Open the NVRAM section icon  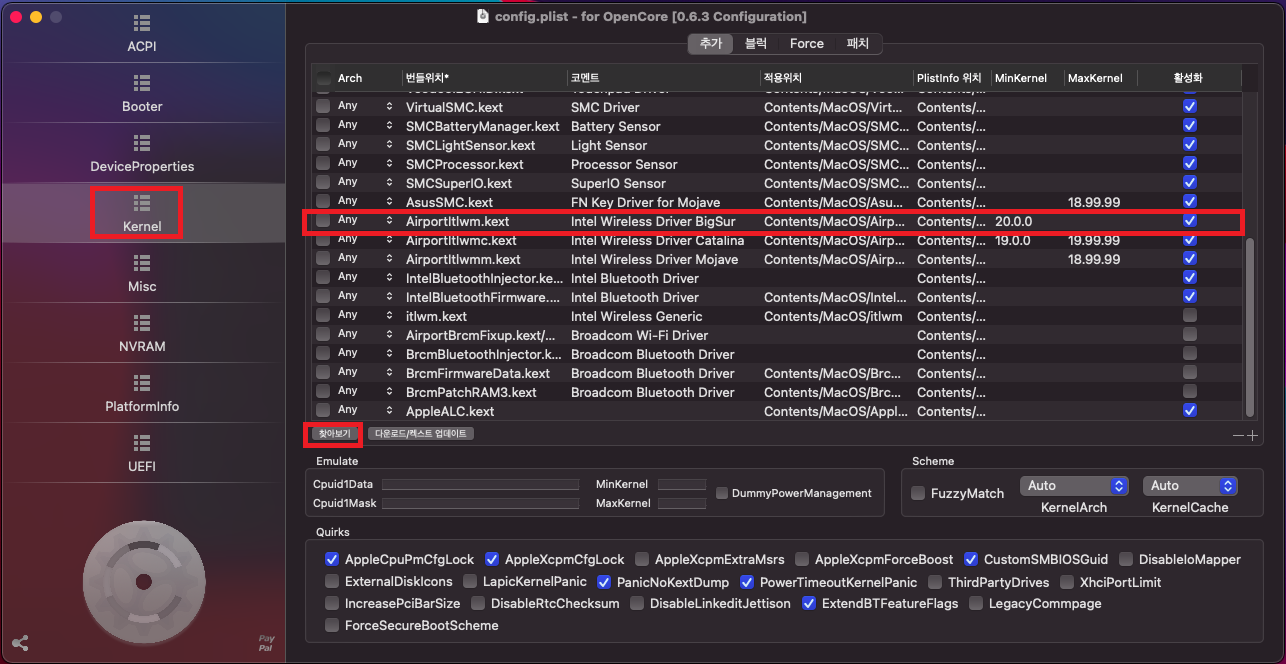coord(142,322)
